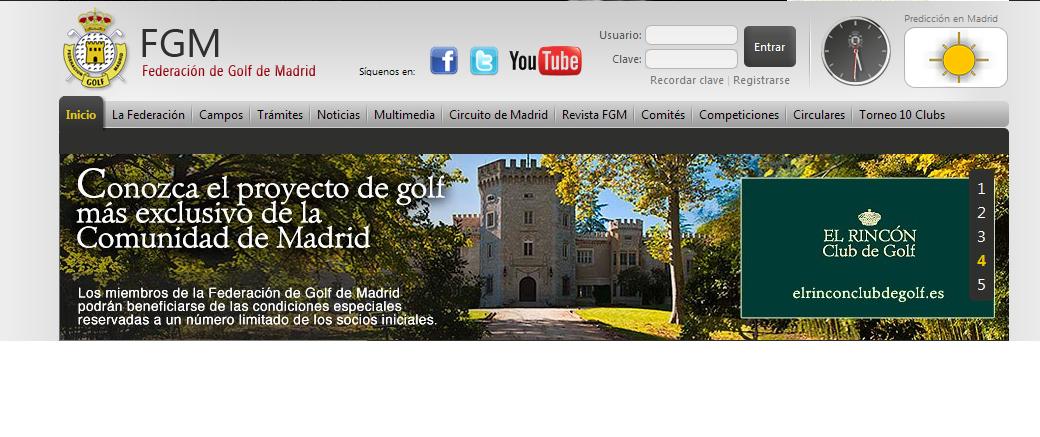
Task: Open the Multimedia menu item
Action: 404,115
